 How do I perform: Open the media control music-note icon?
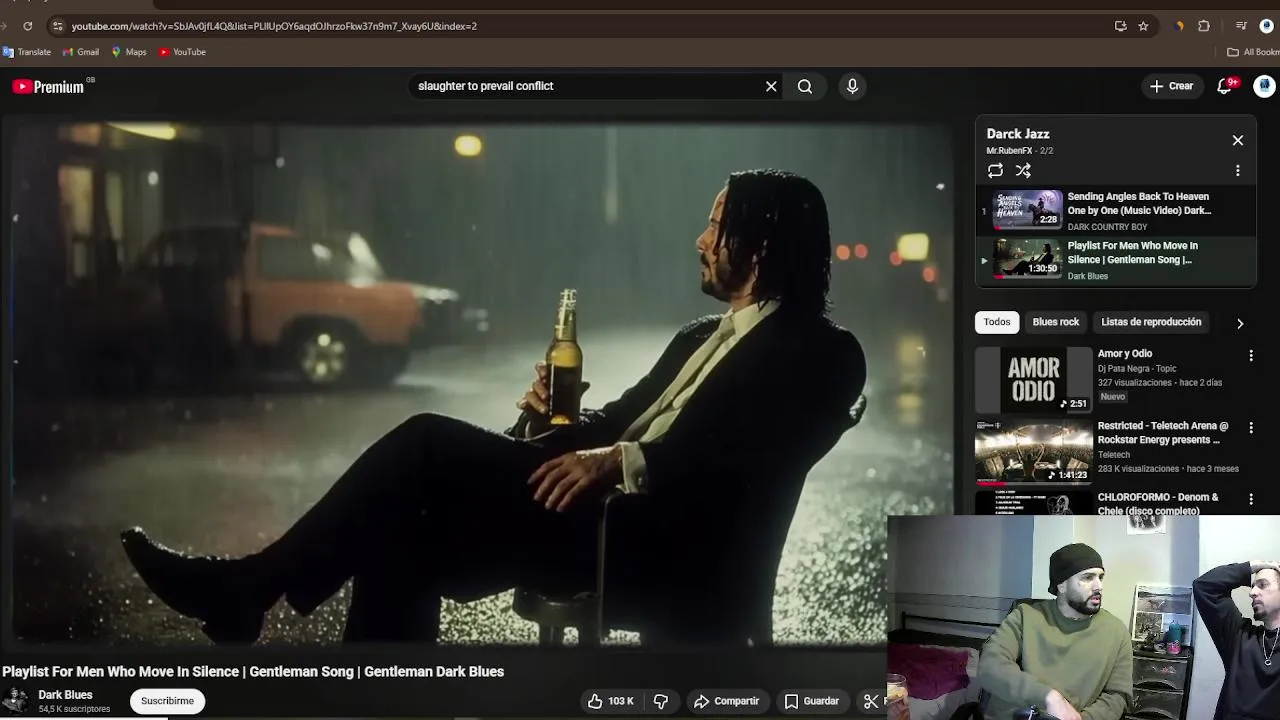point(1241,26)
